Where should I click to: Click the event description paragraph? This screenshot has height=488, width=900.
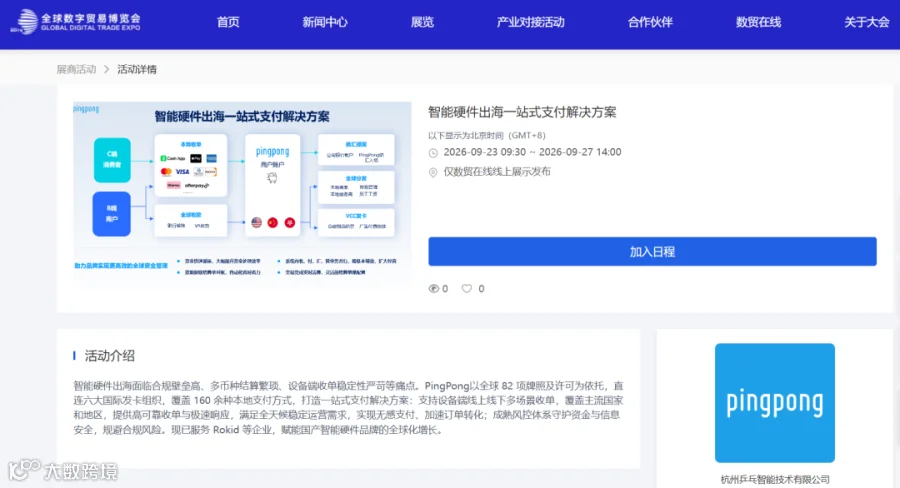pyautogui.click(x=348, y=408)
